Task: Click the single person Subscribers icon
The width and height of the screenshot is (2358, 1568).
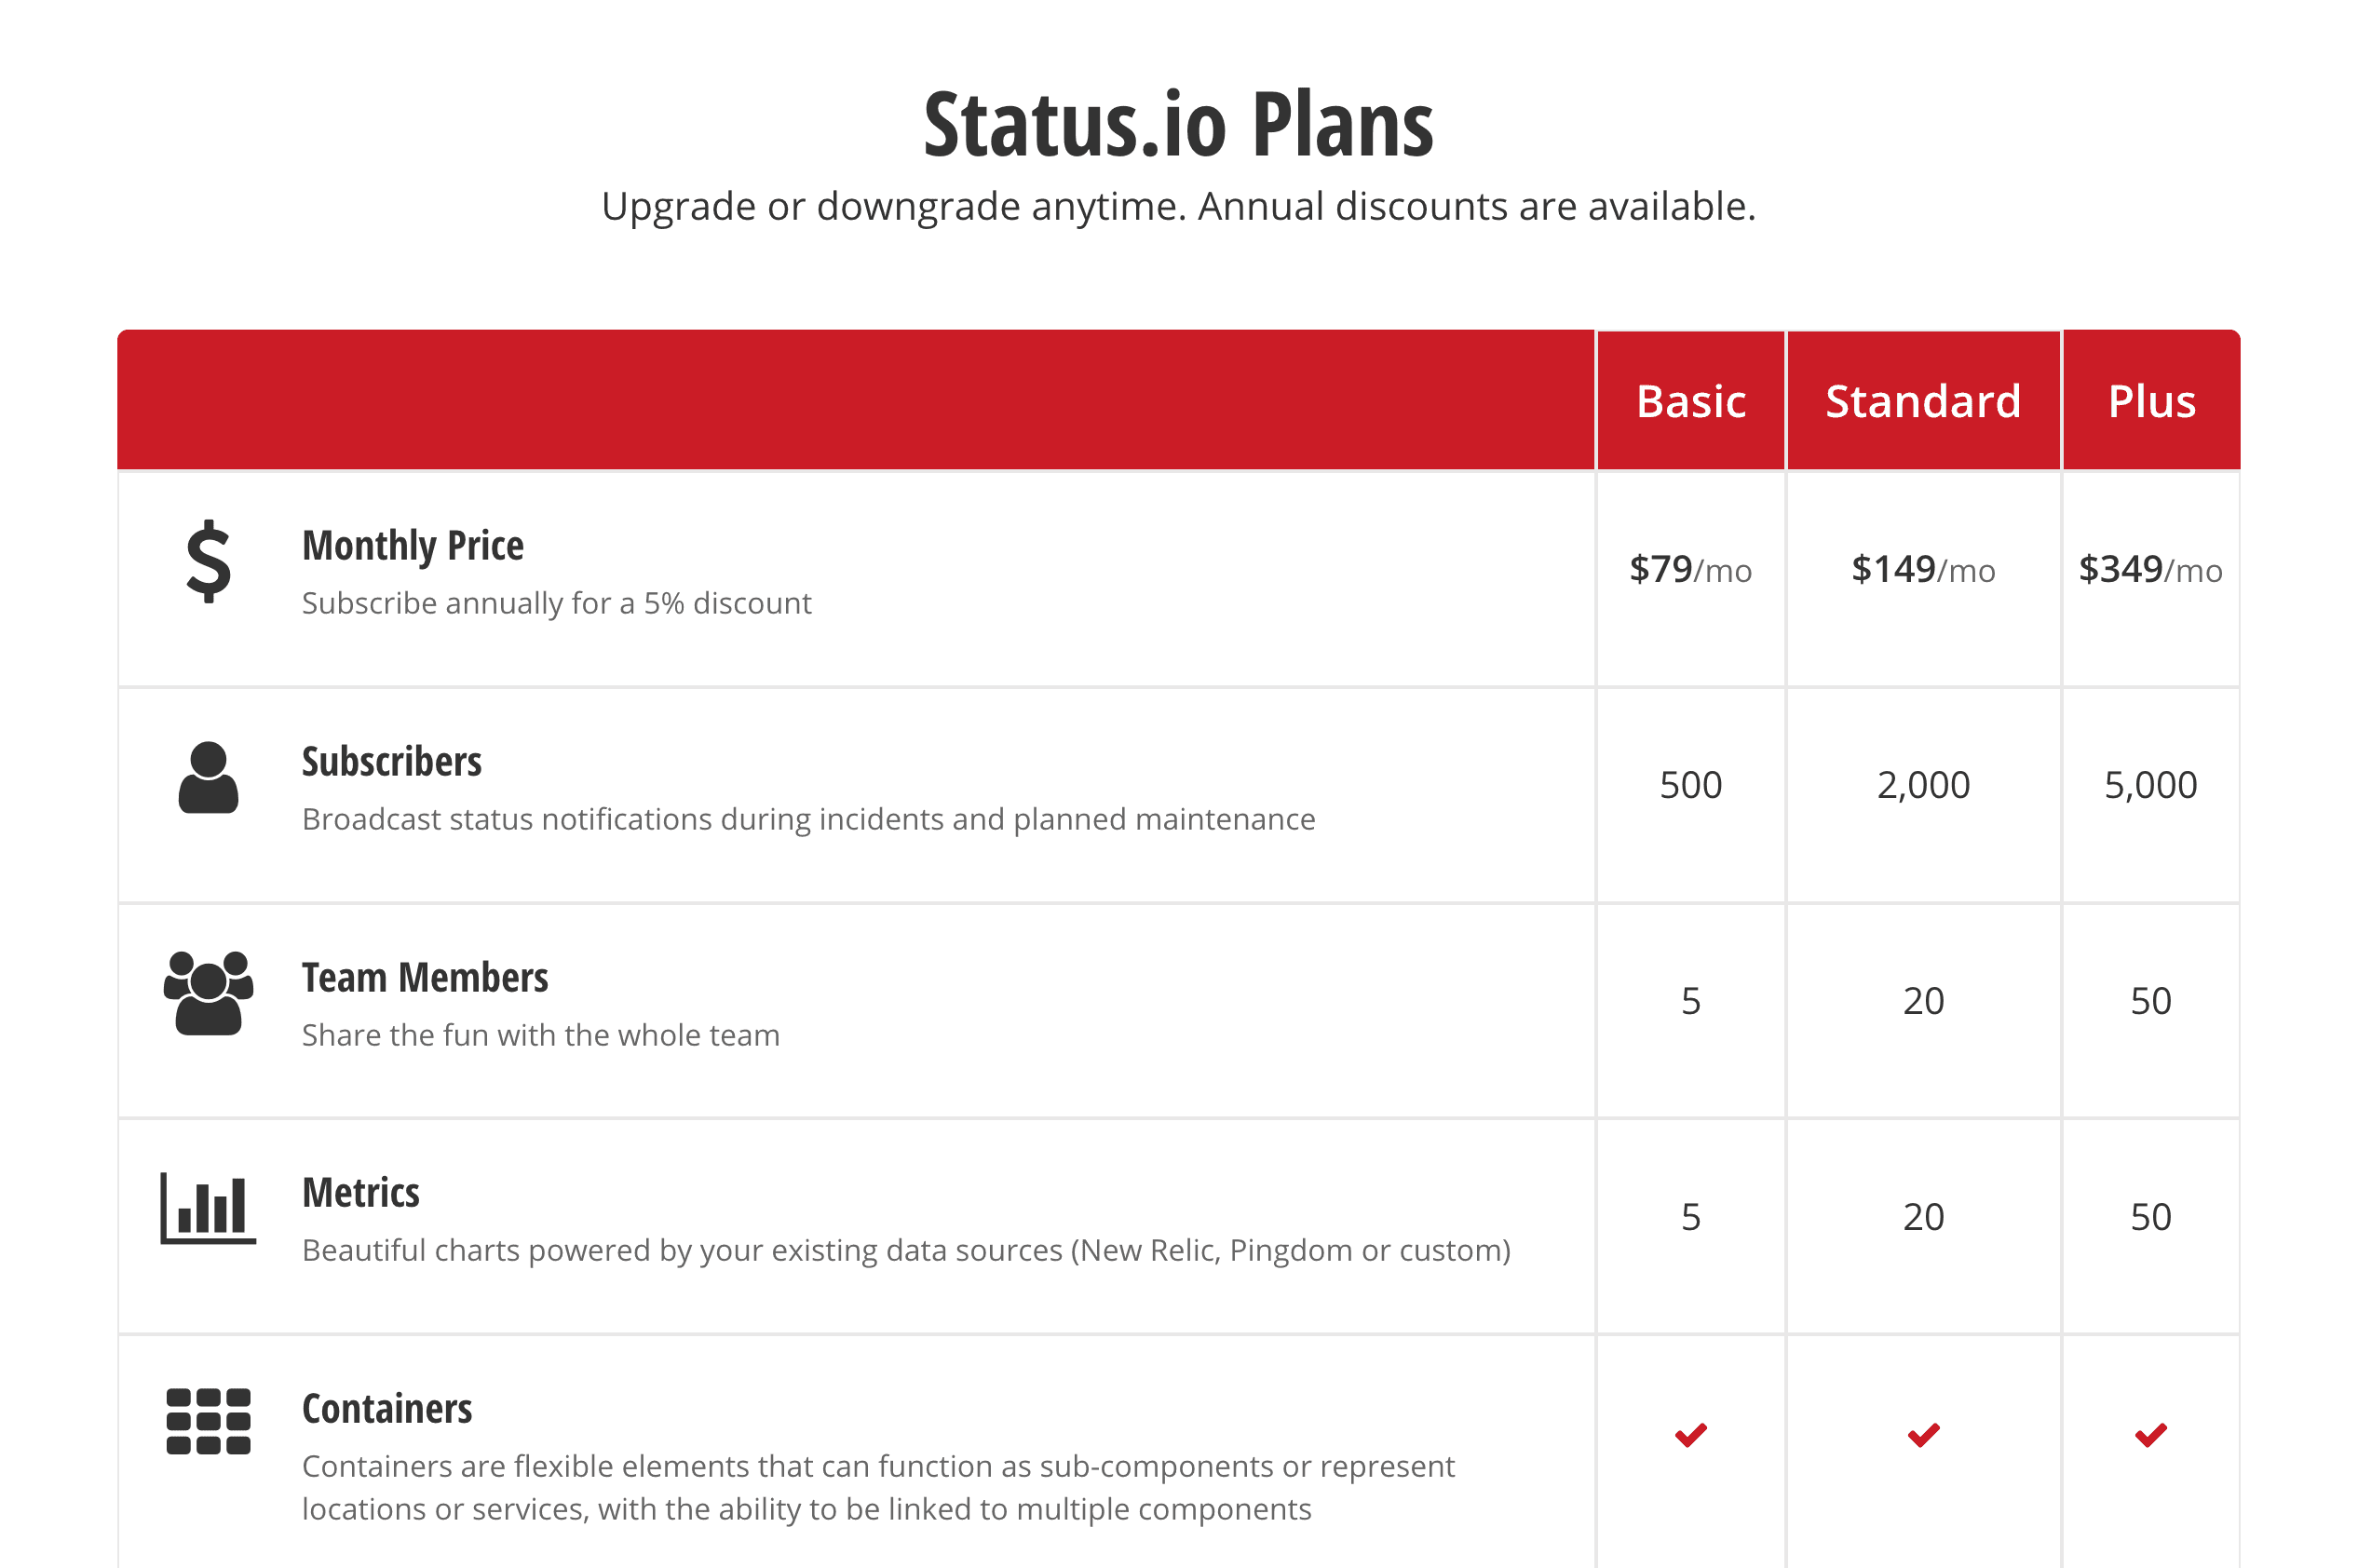Action: pyautogui.click(x=208, y=778)
